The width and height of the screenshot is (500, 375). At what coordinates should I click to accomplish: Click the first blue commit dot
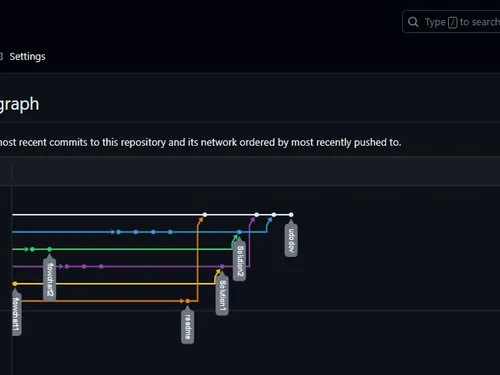[x=118, y=232]
